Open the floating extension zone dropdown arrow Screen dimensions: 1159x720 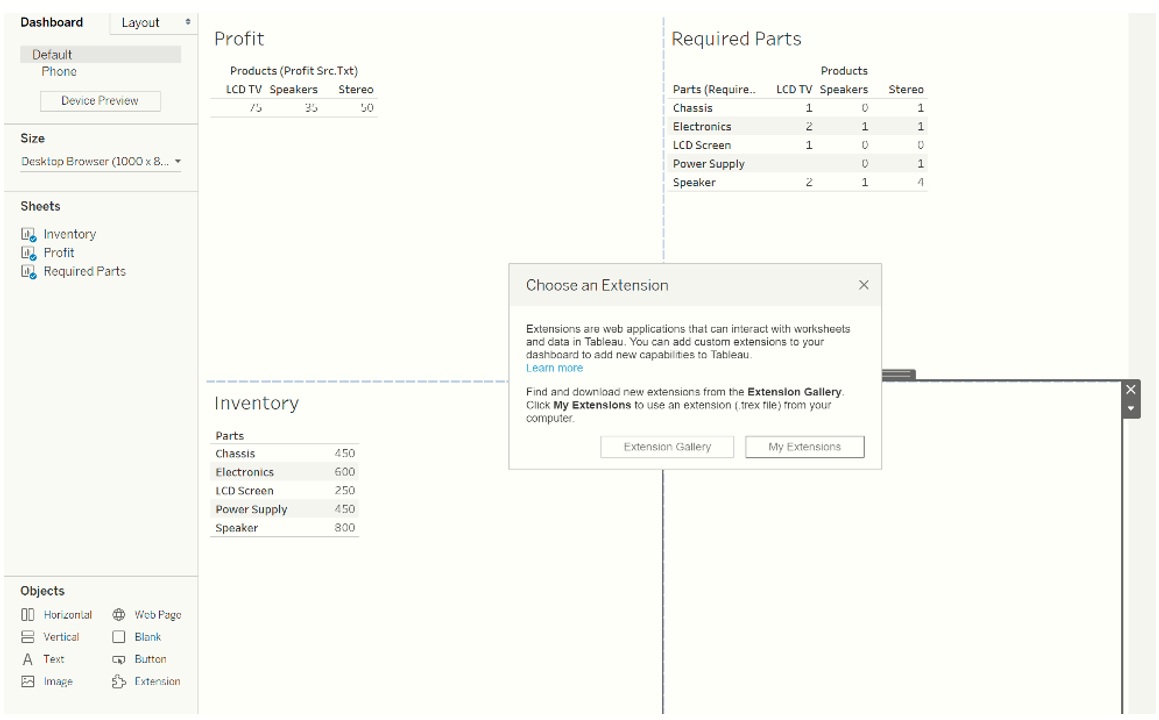1131,406
